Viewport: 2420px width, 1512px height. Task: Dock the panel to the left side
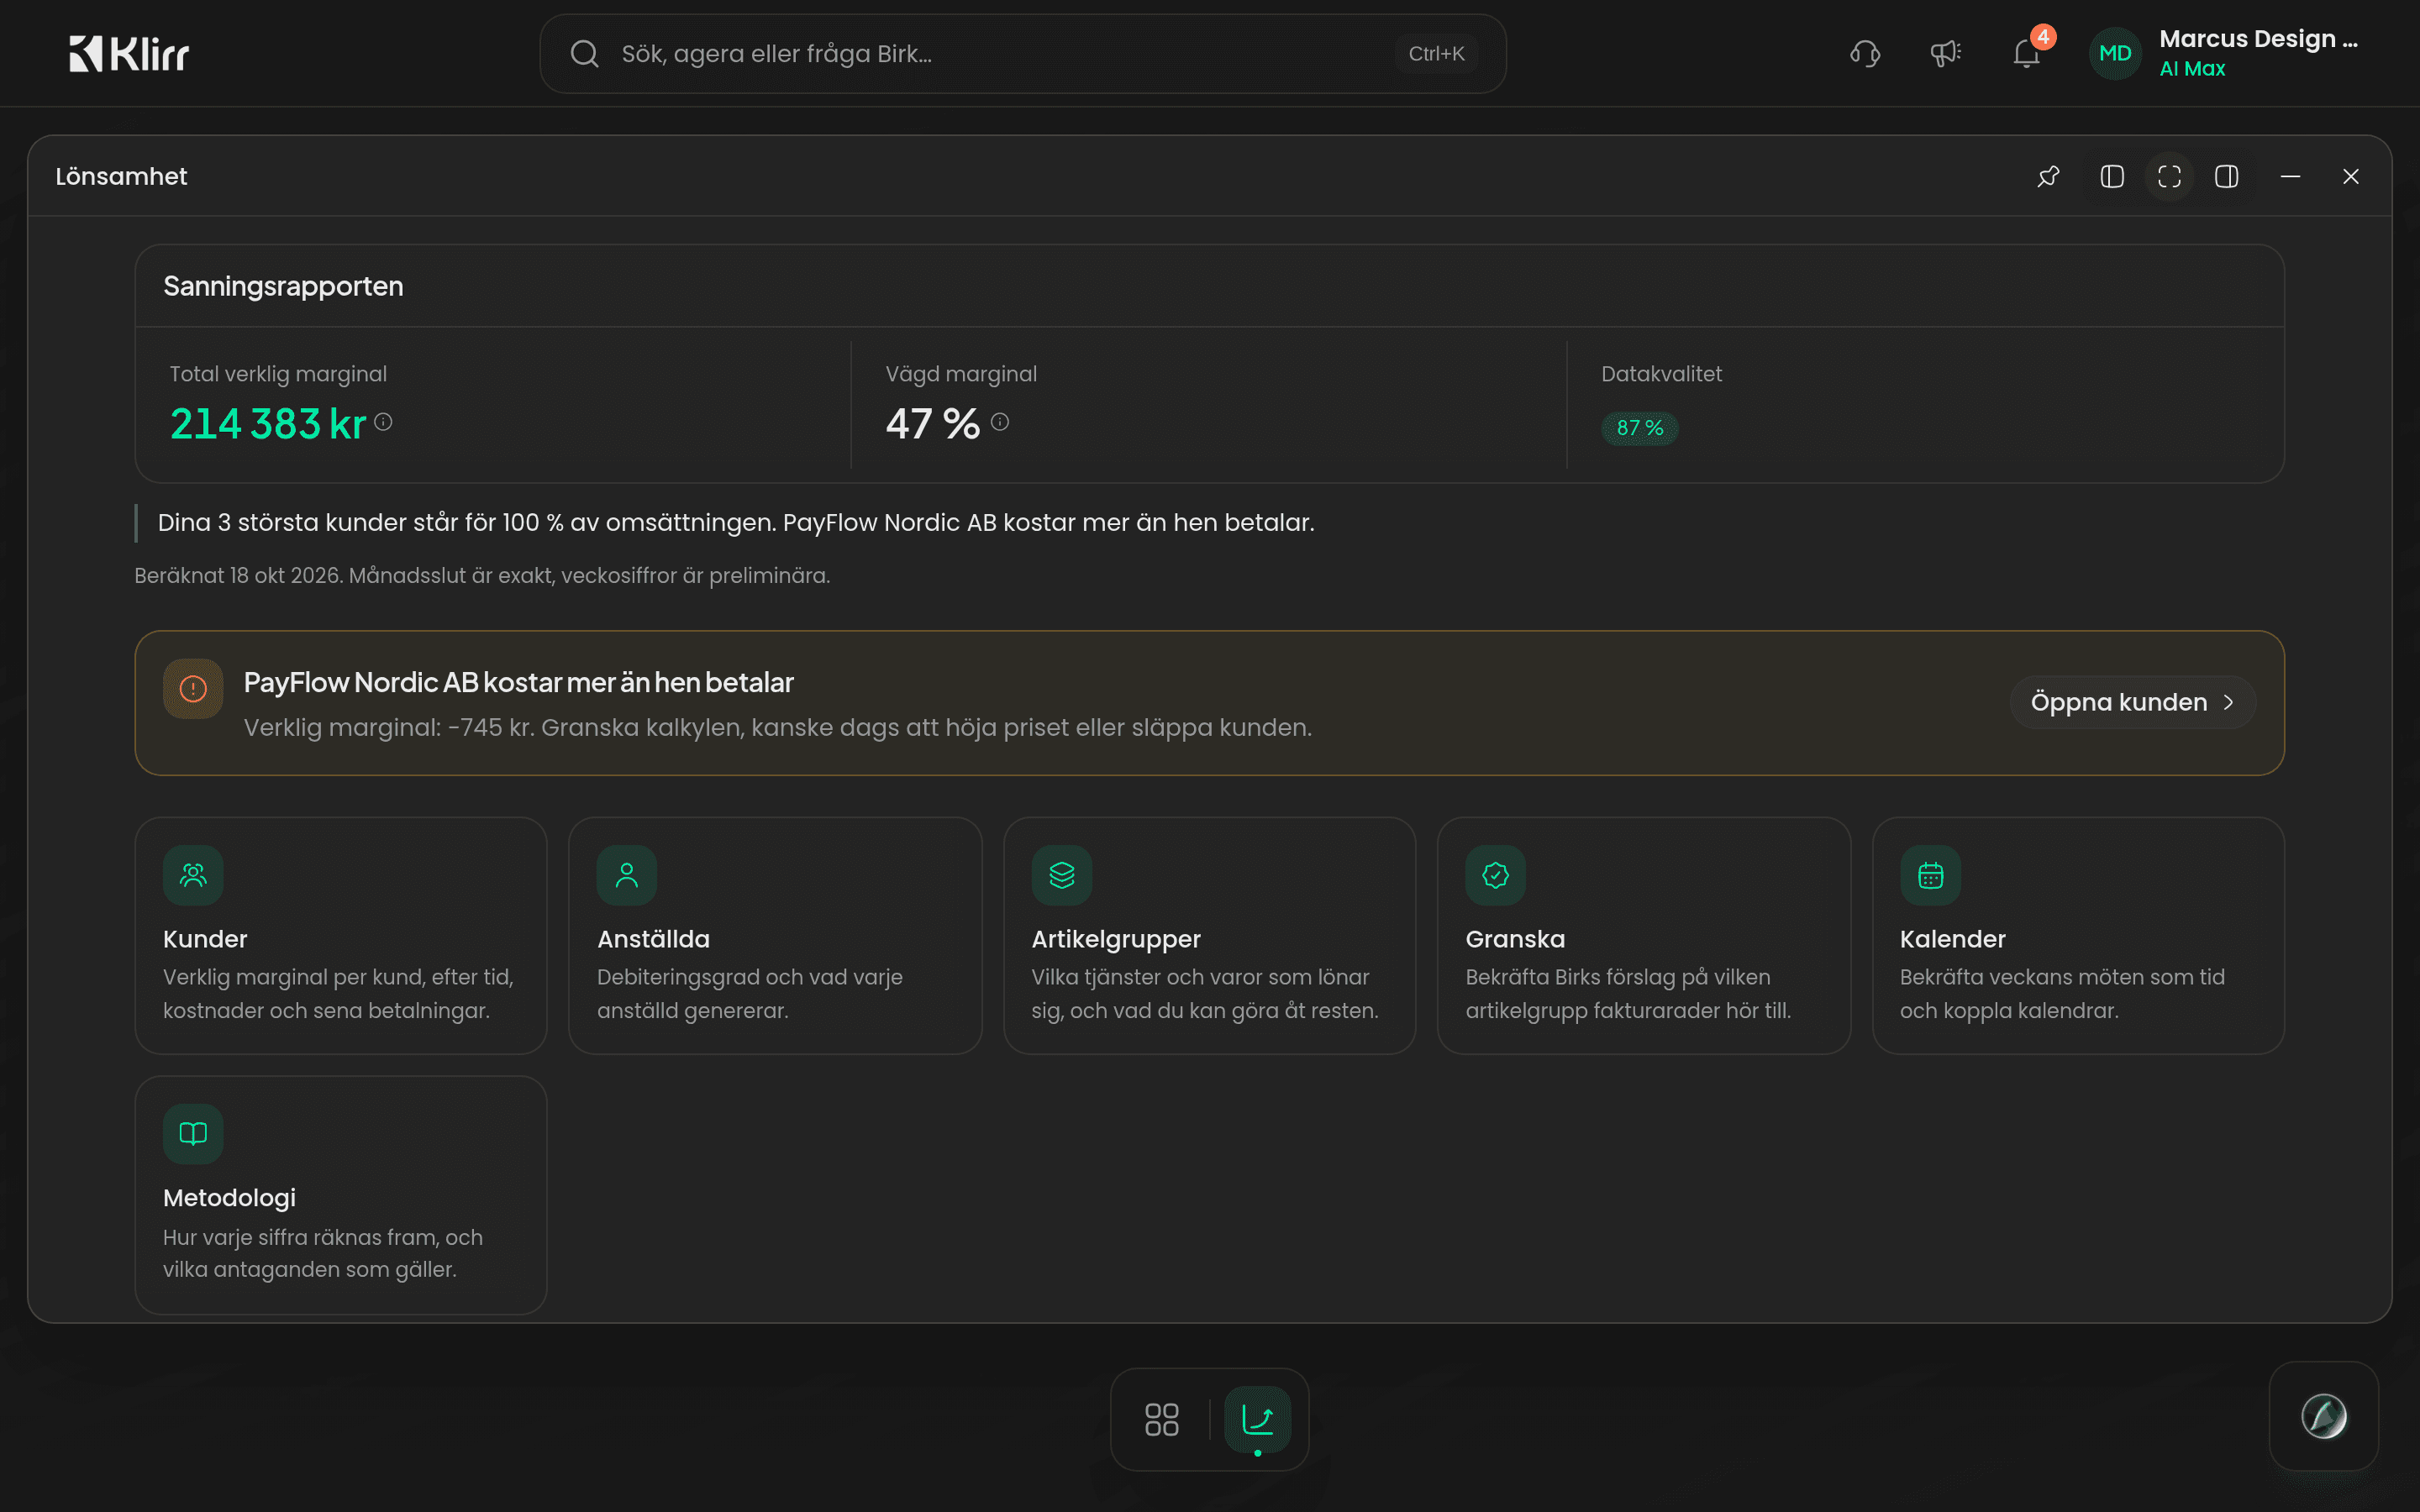tap(2112, 177)
